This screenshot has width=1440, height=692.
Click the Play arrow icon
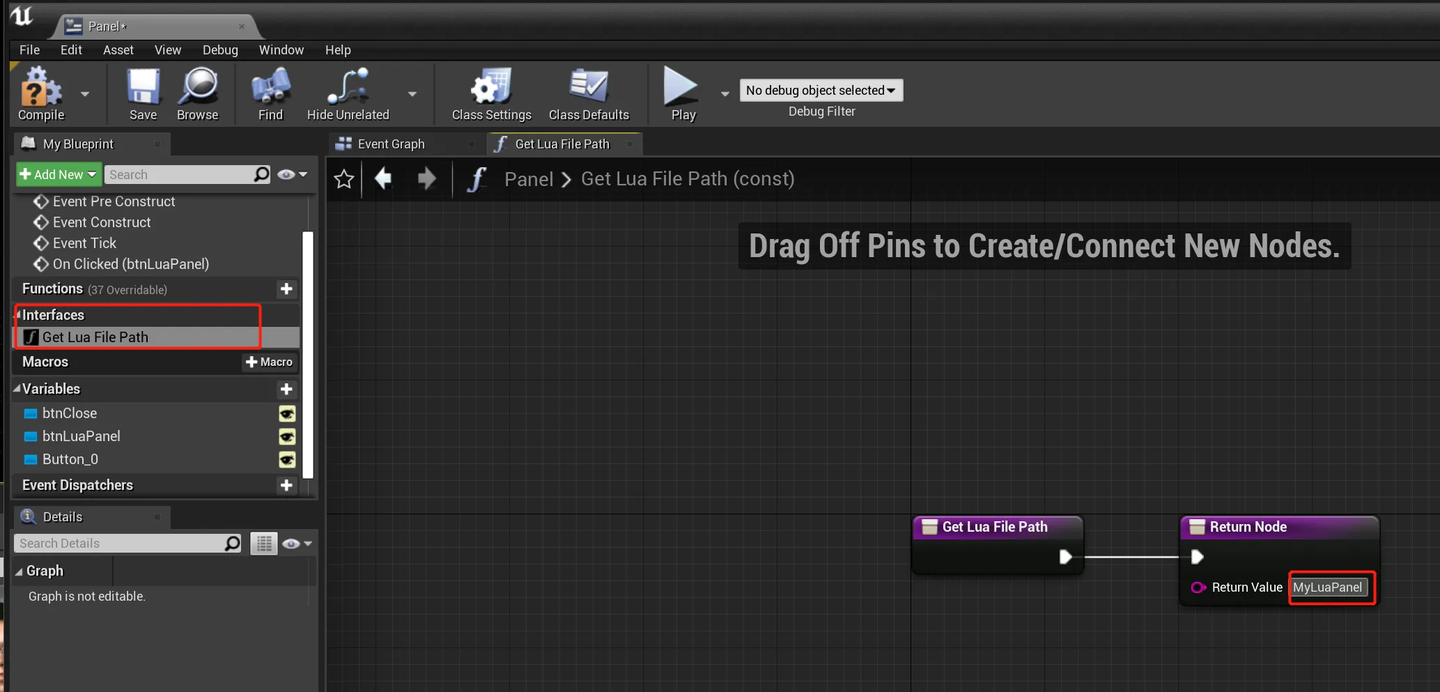pyautogui.click(x=682, y=87)
